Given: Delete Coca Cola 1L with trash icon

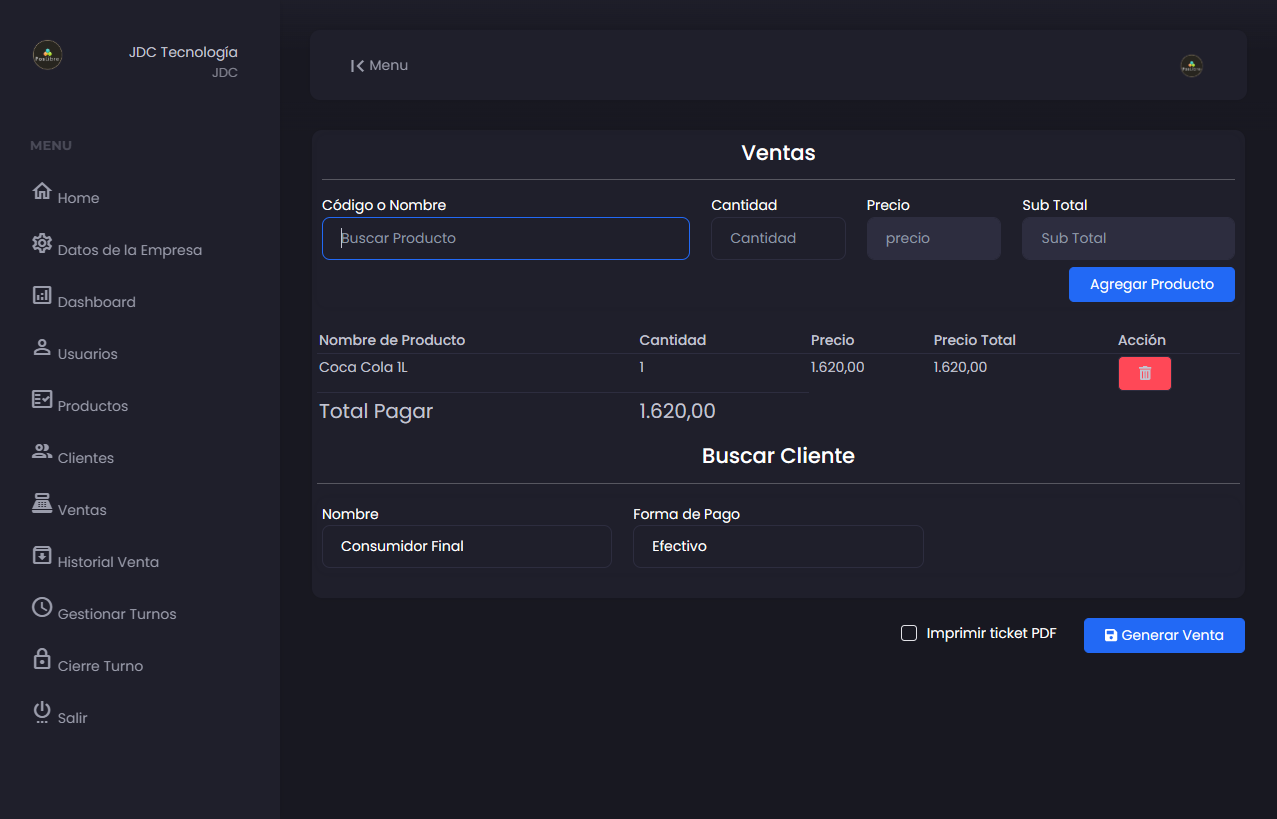Looking at the screenshot, I should (x=1144, y=373).
